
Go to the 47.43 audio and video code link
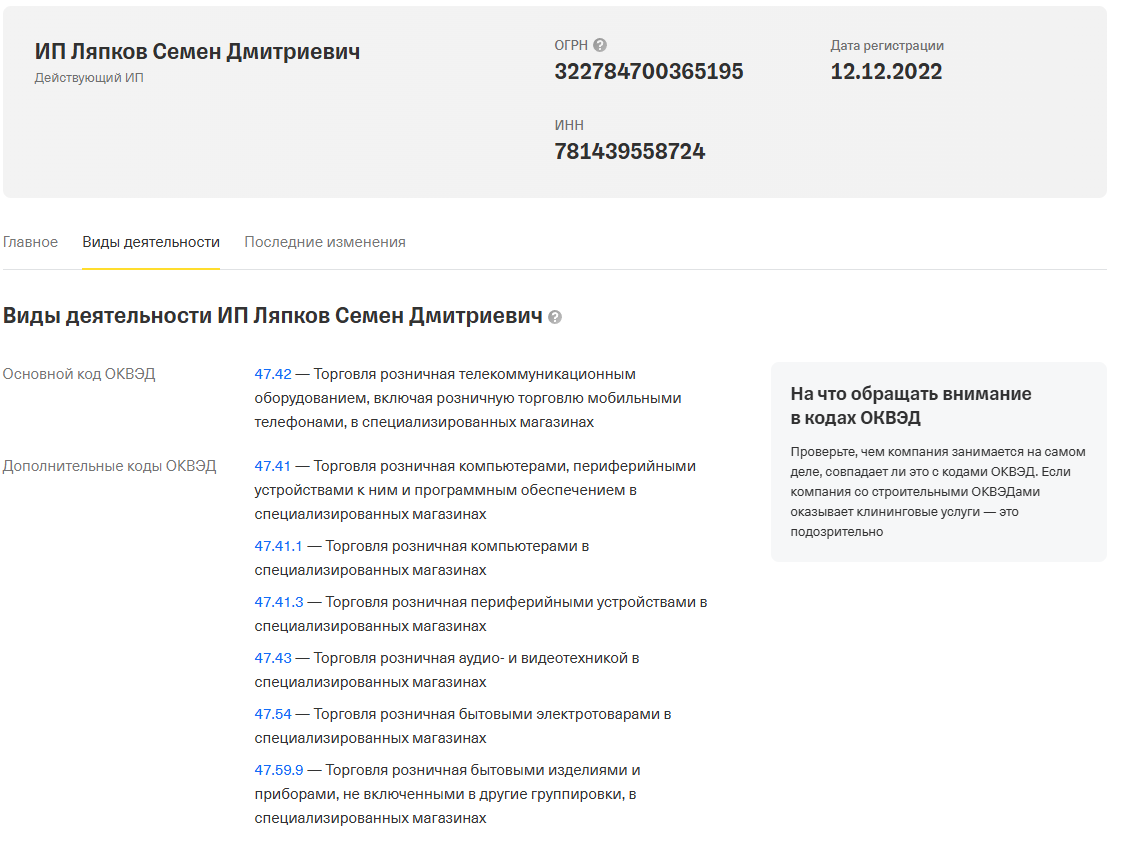[273, 658]
